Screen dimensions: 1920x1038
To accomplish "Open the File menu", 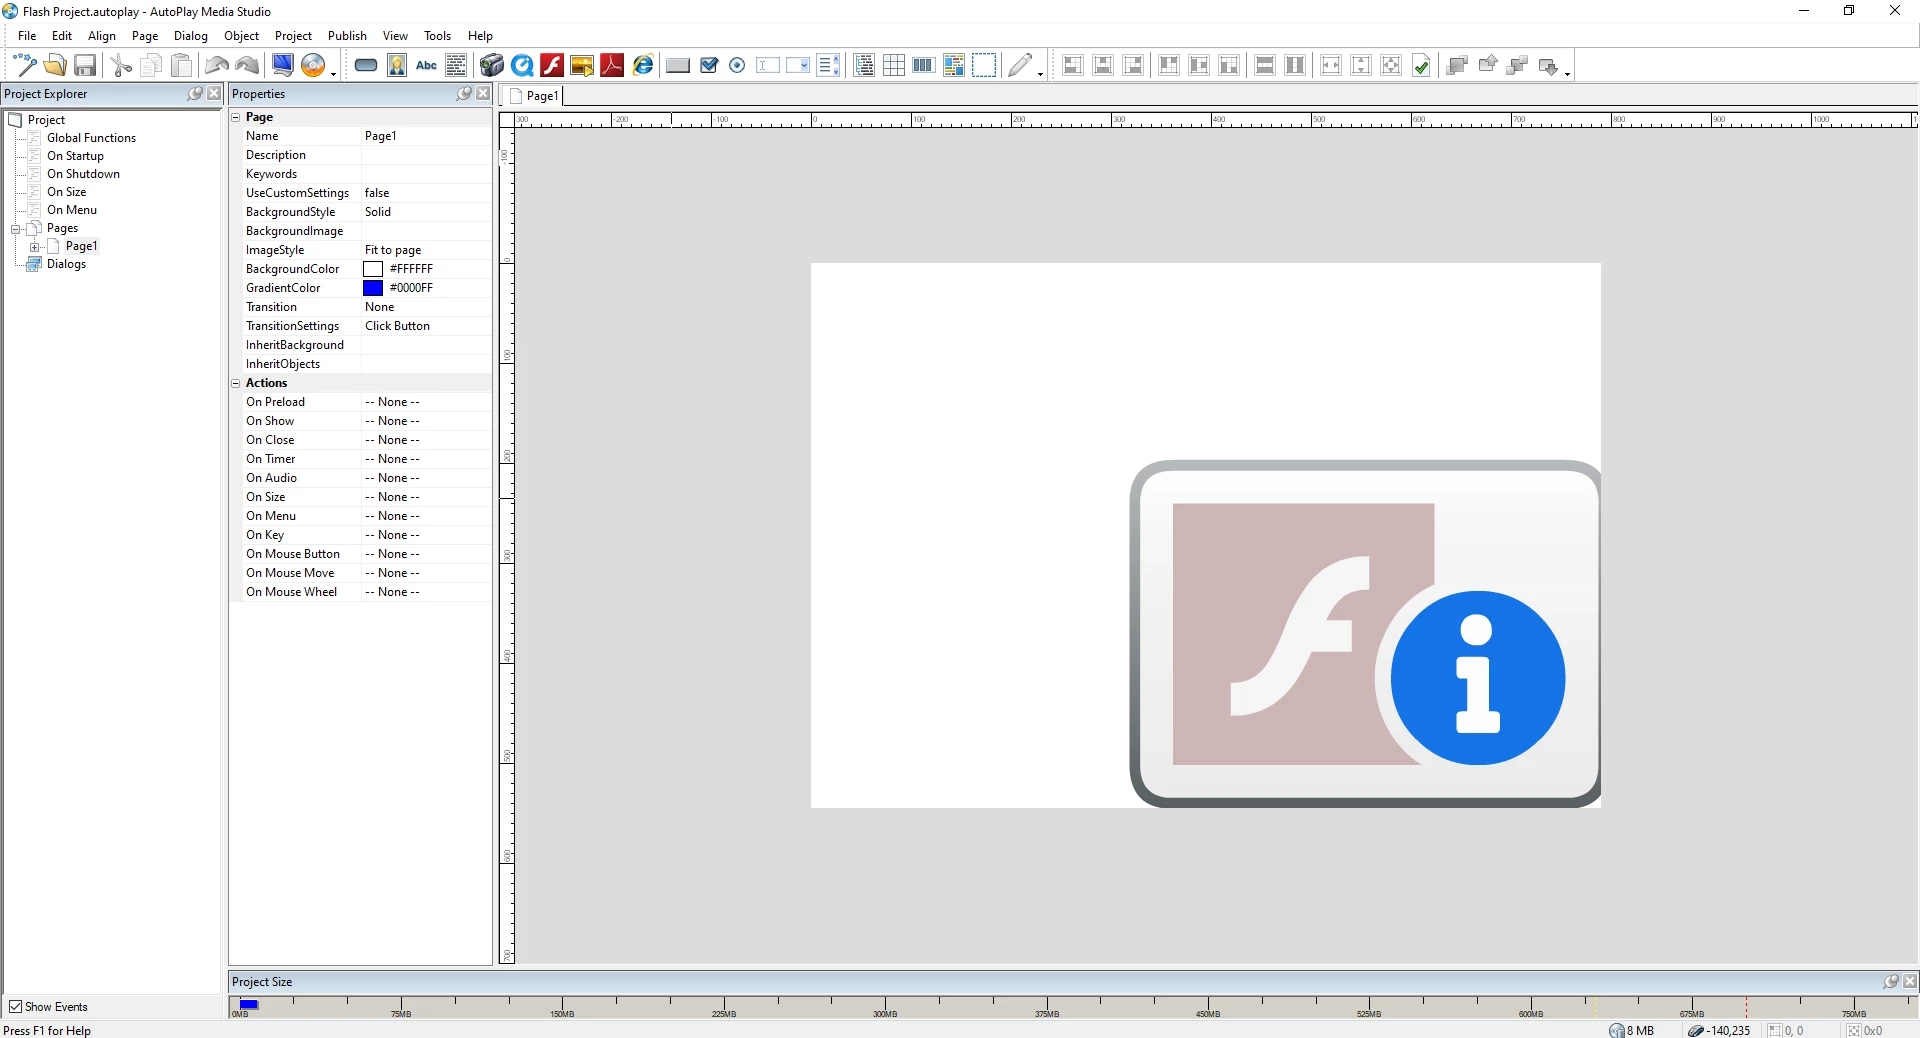I will click(x=27, y=36).
